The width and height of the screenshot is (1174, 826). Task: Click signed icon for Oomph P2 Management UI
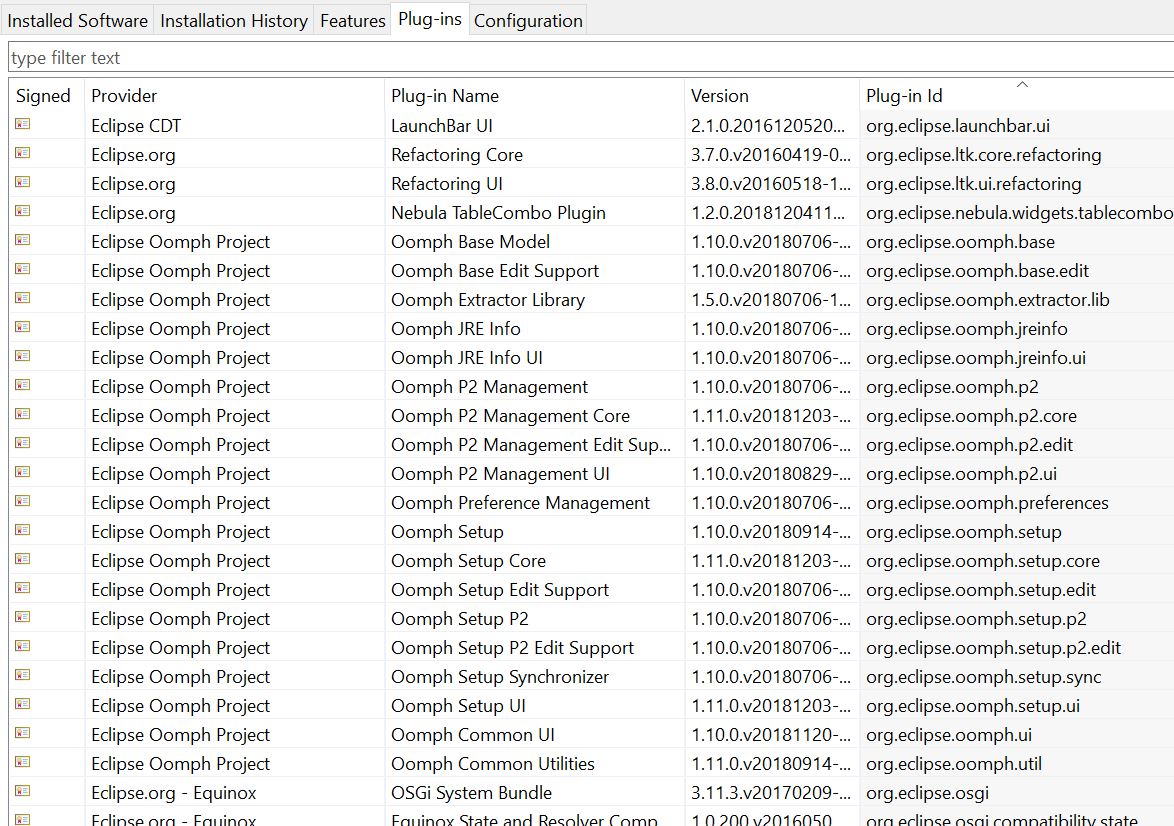[22, 473]
